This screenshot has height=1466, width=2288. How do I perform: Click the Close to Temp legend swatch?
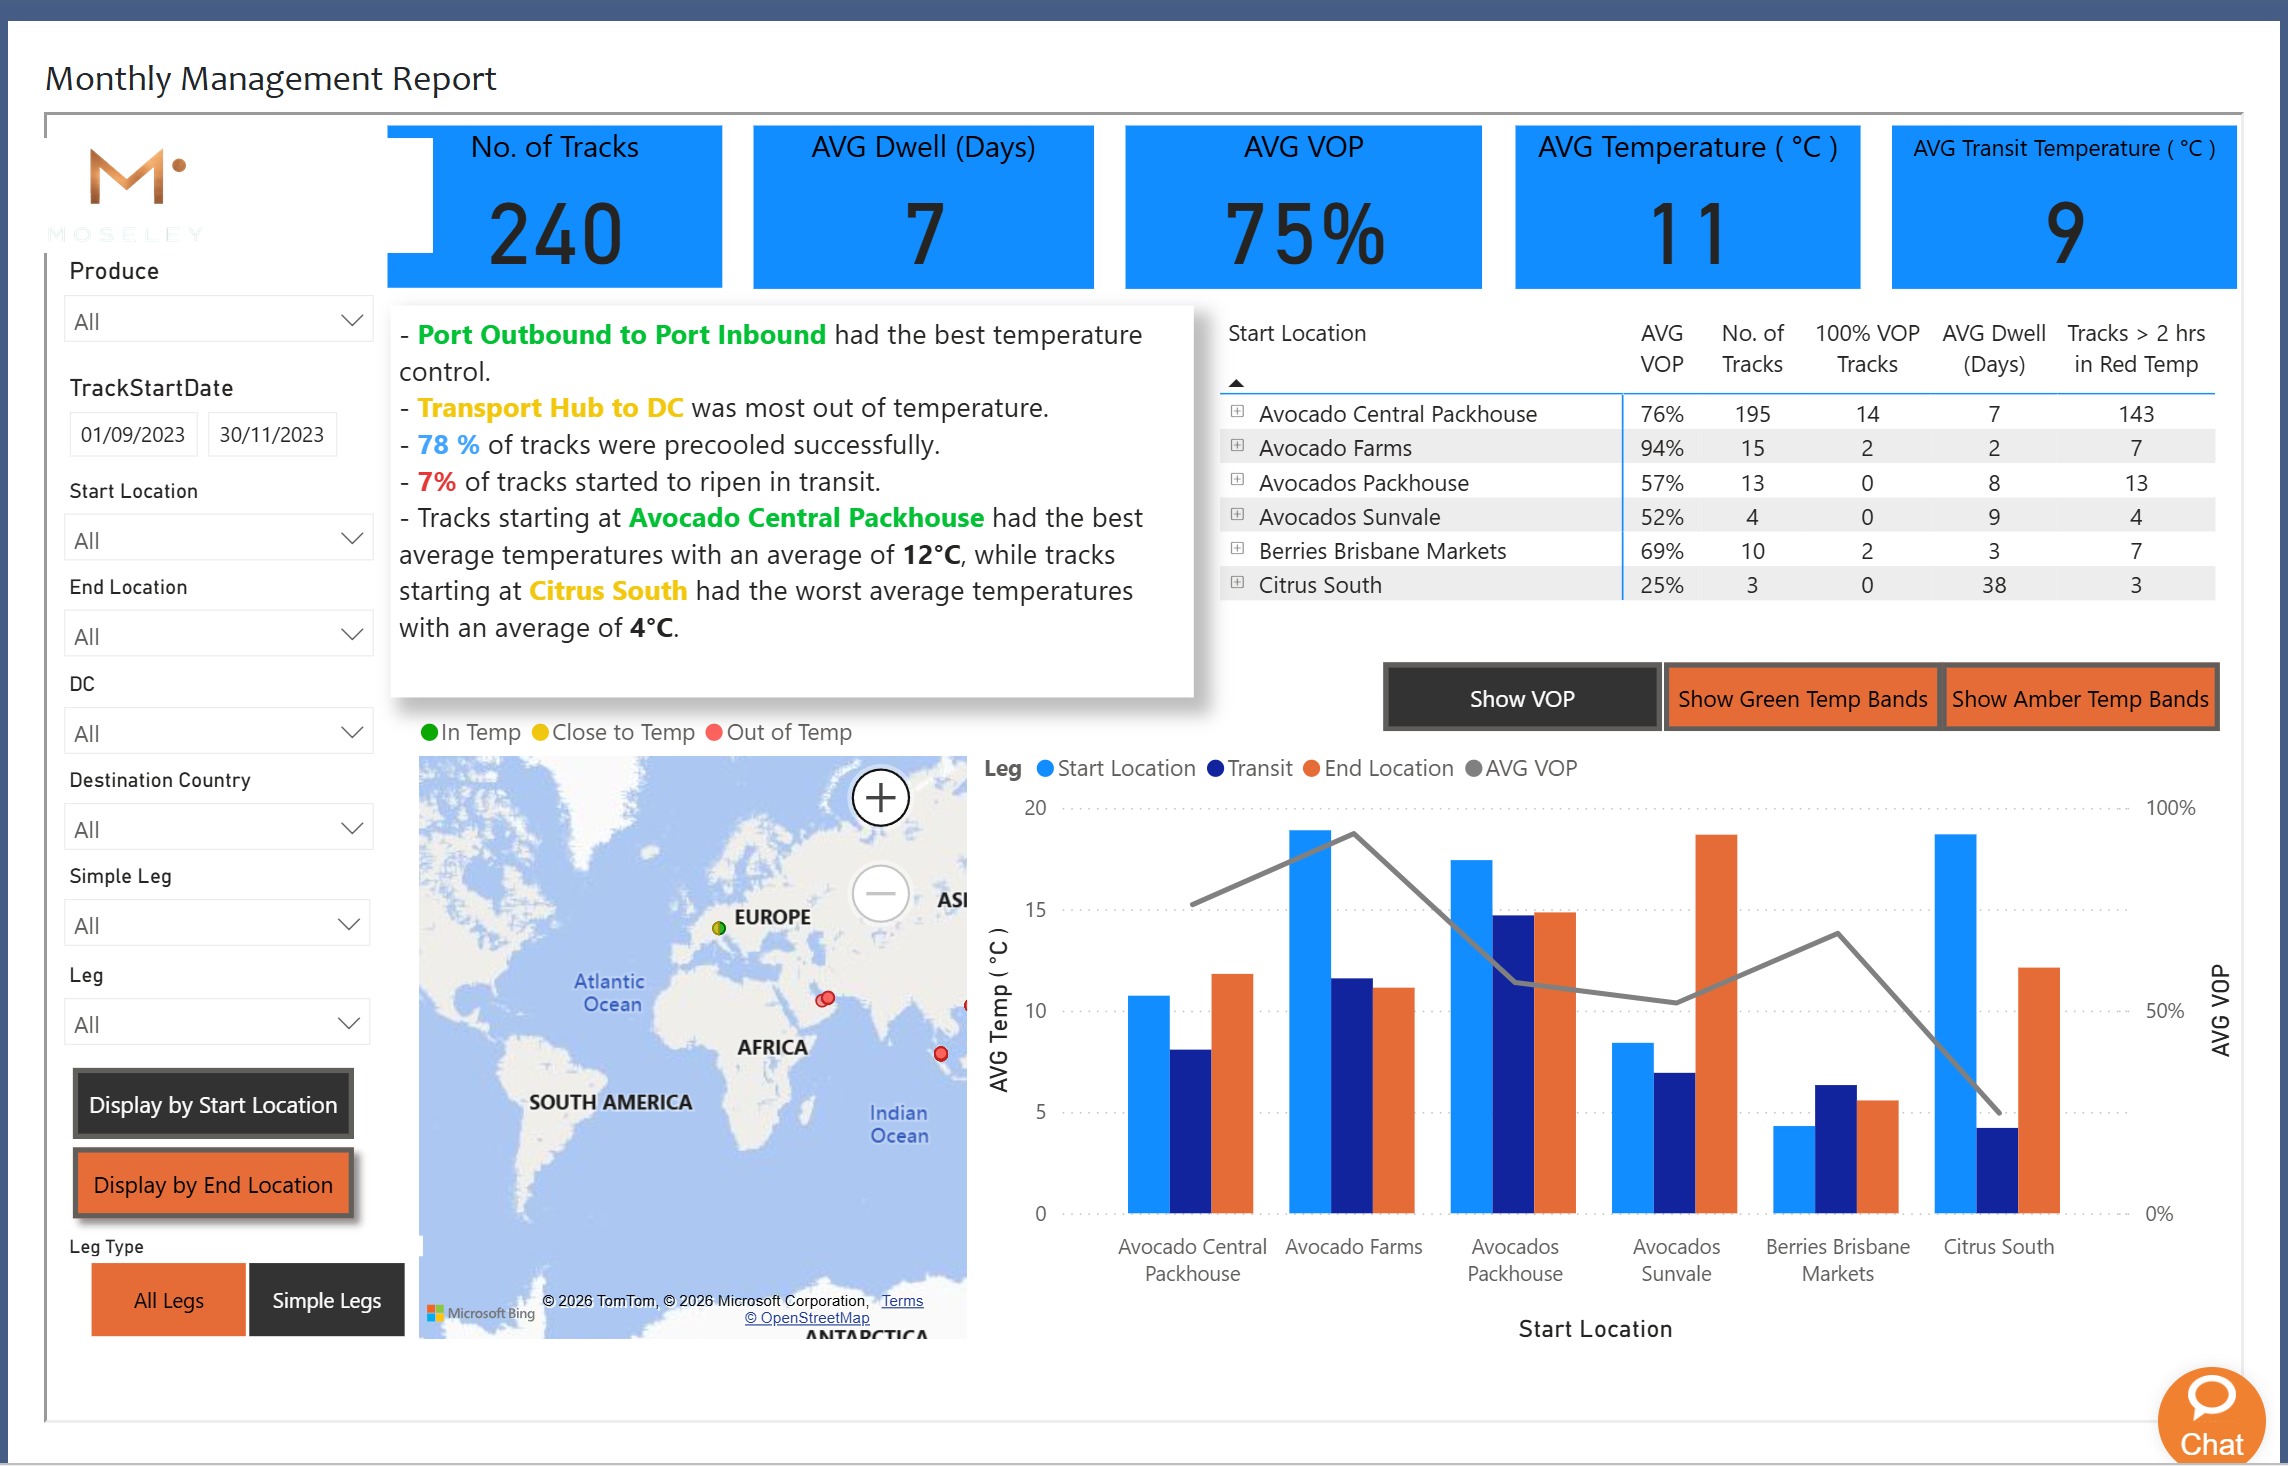coord(541,733)
